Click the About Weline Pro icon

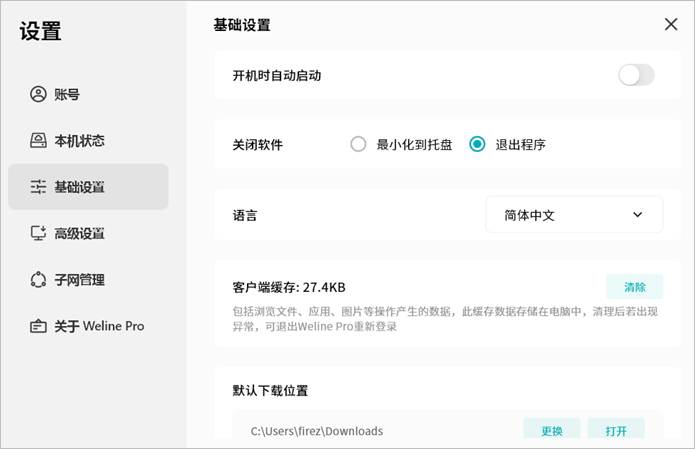click(39, 326)
